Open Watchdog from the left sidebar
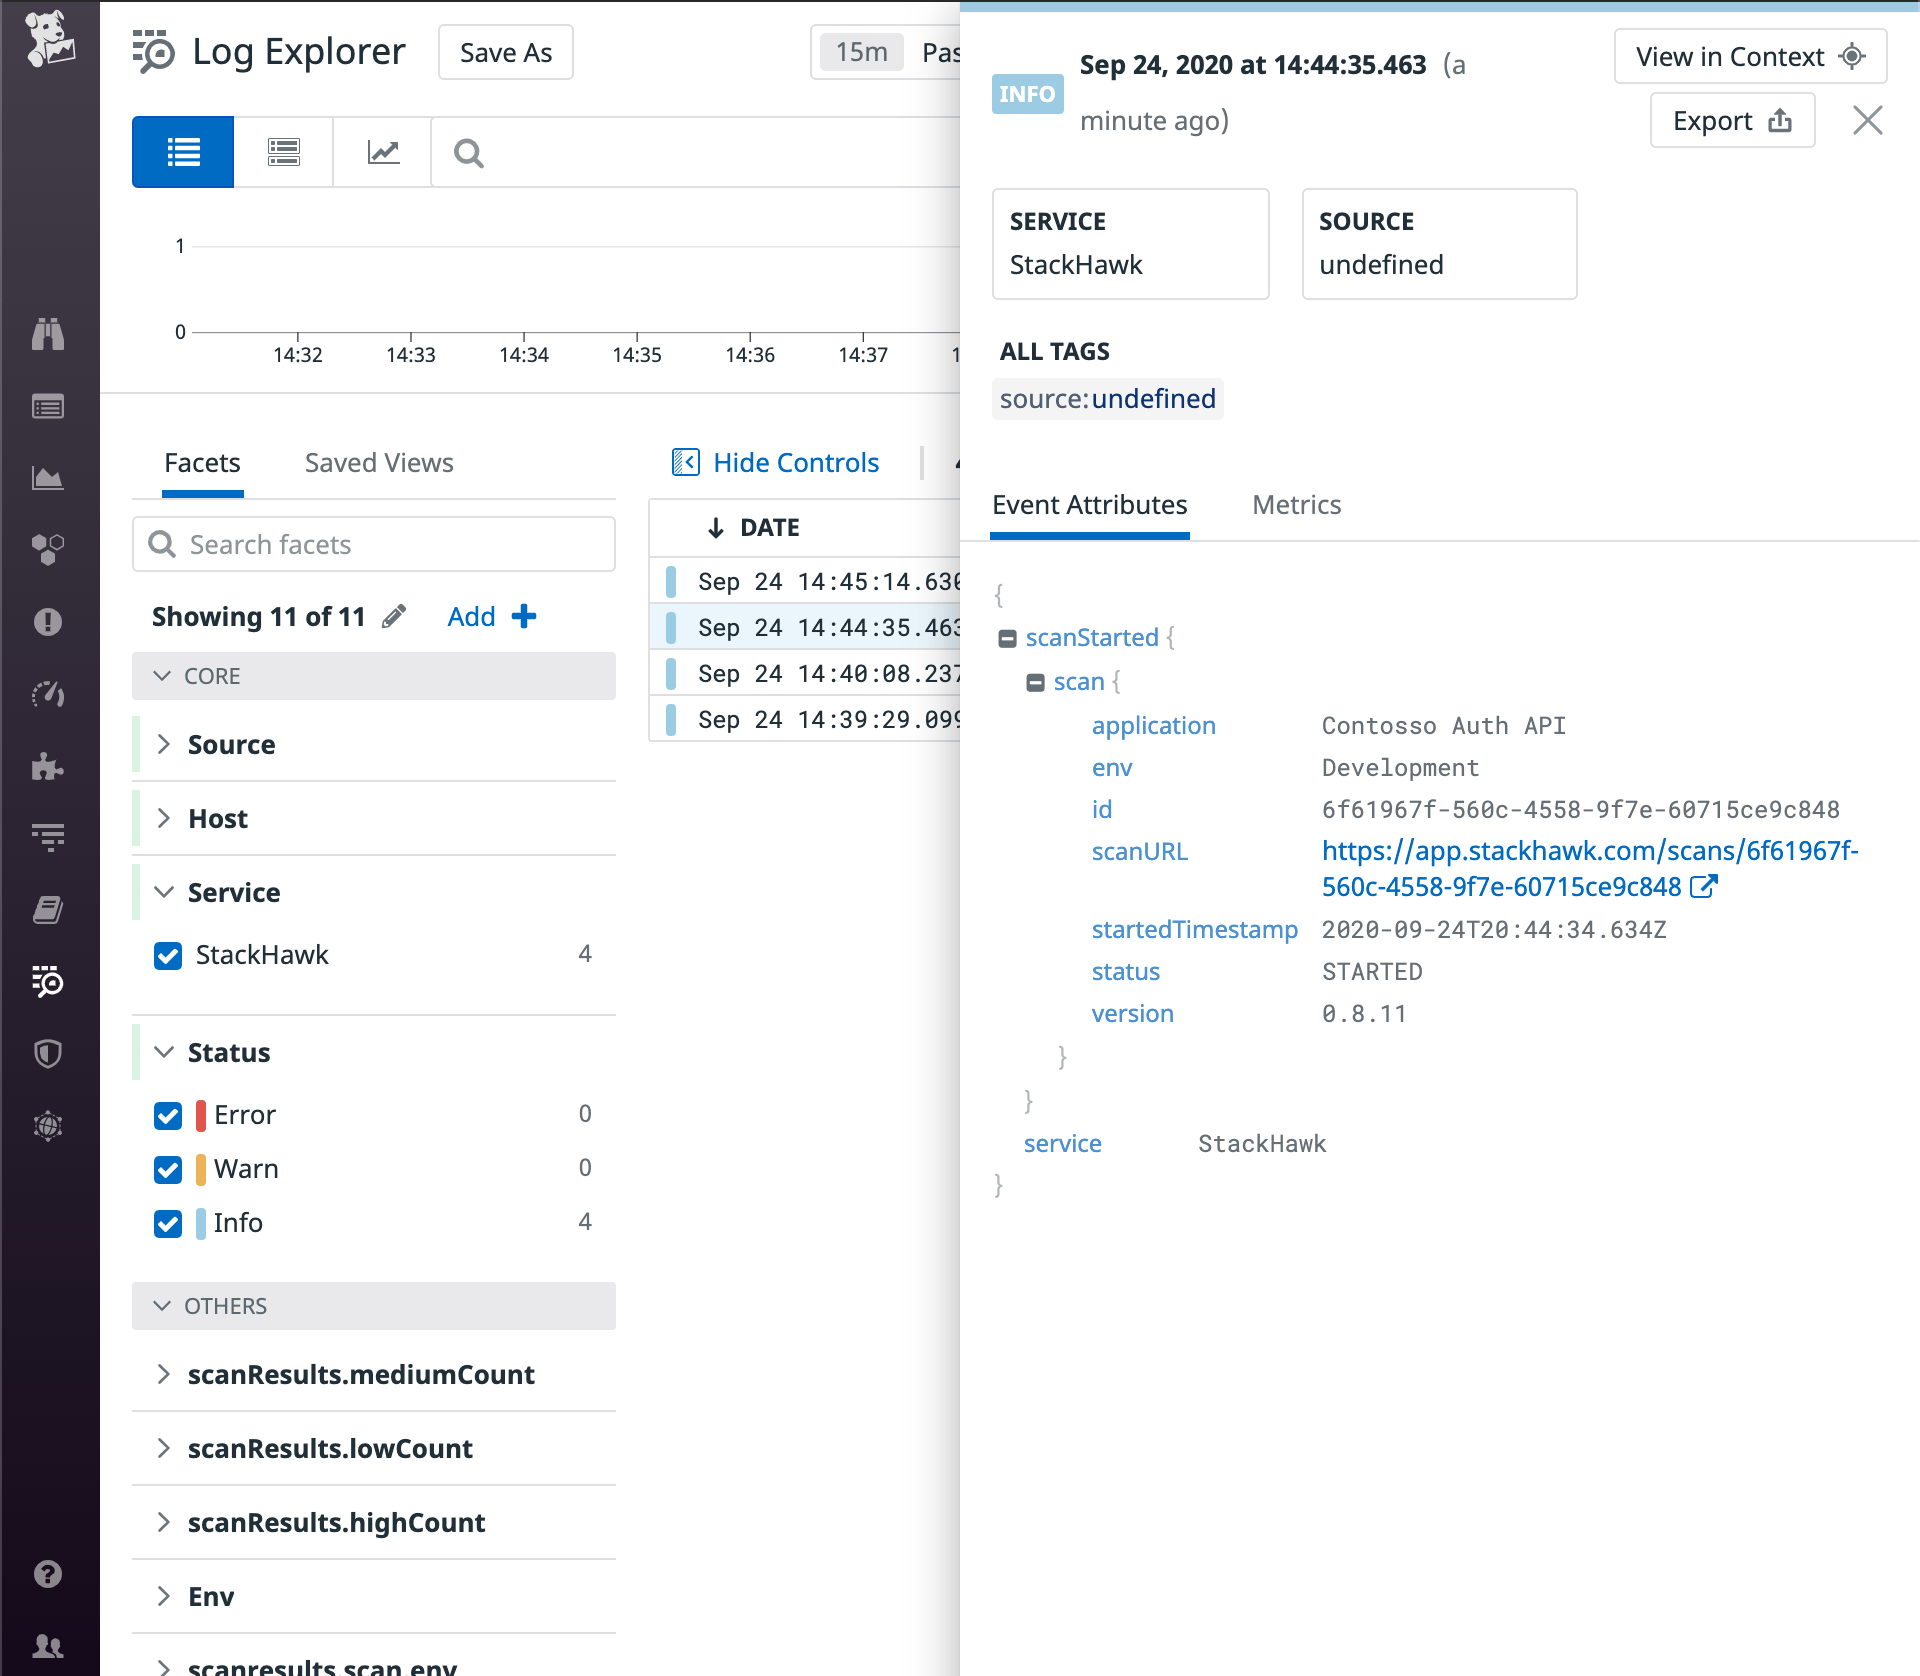The image size is (1920, 1676). pos(49,335)
